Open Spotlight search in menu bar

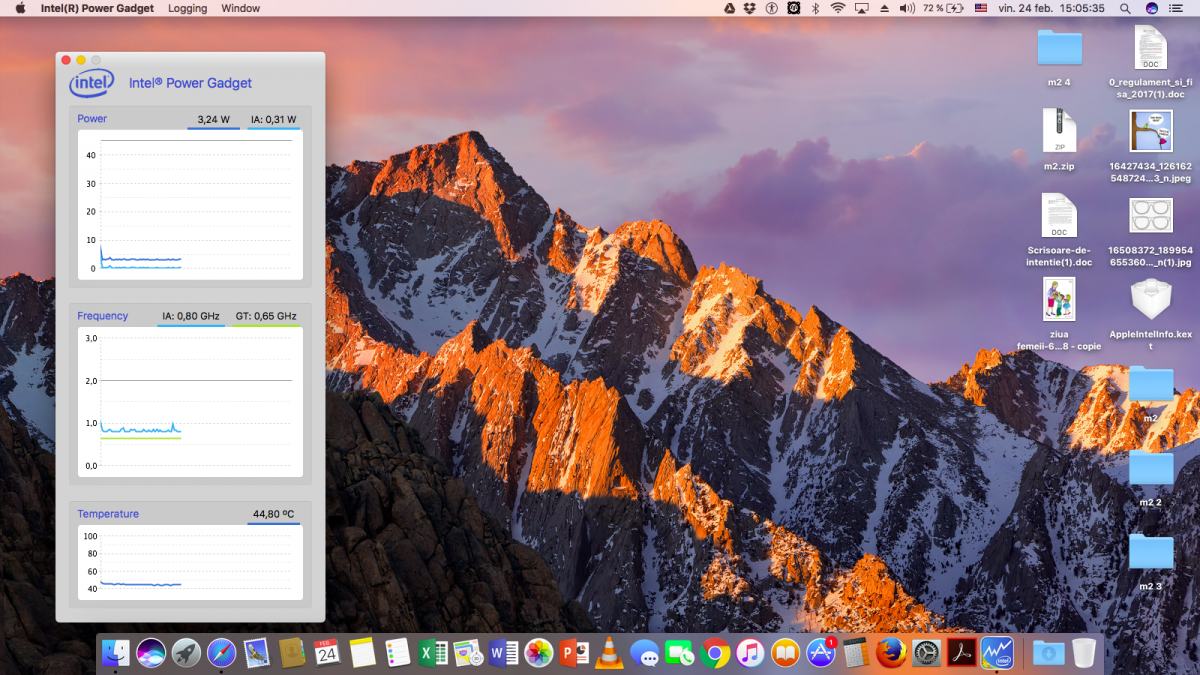1125,8
